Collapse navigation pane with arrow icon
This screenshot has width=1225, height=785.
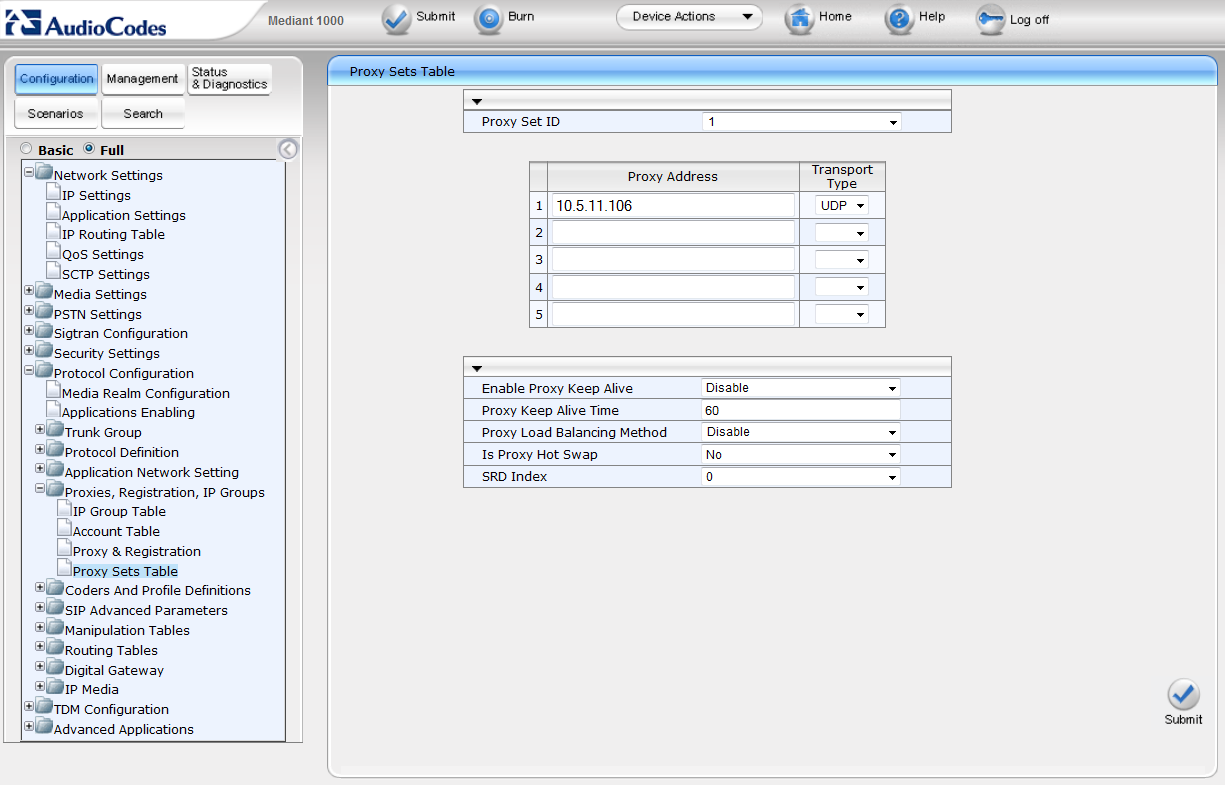pos(288,149)
